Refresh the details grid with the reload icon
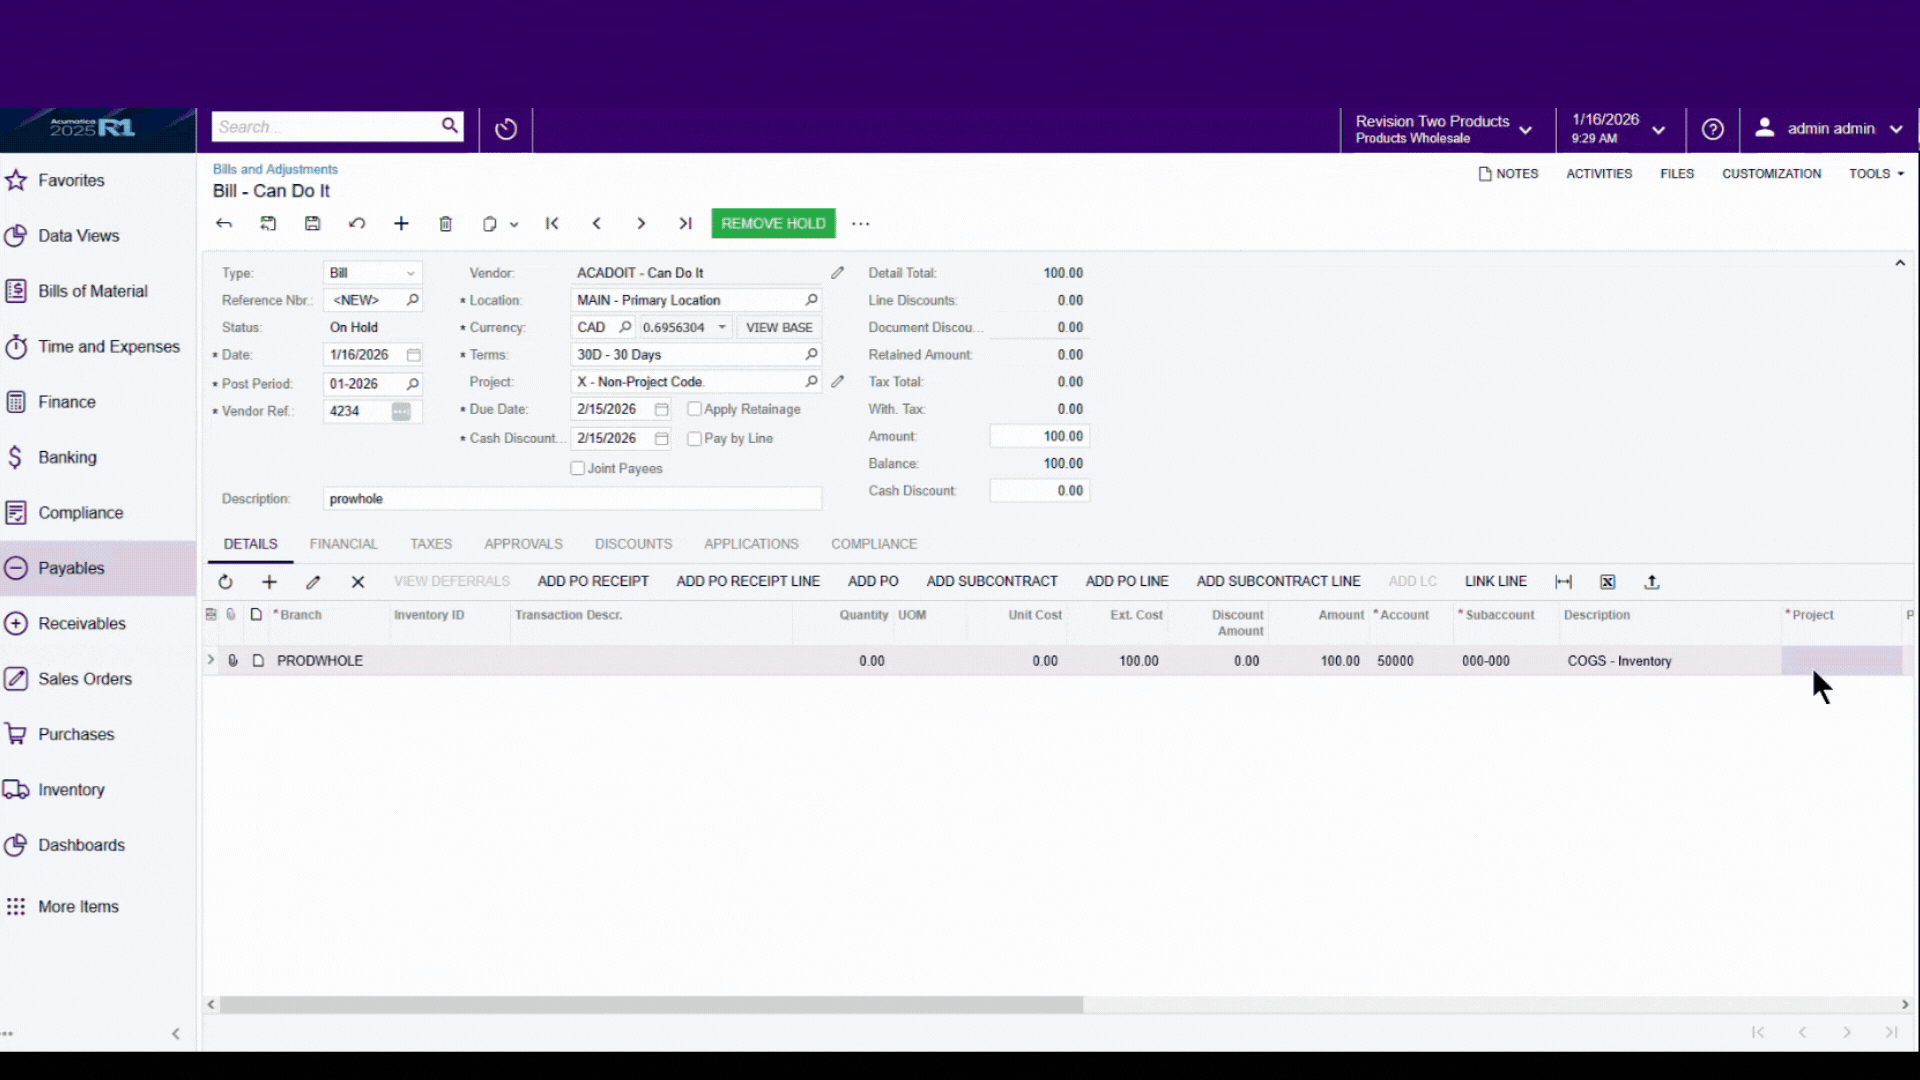Viewport: 1920px width, 1080px height. click(225, 581)
